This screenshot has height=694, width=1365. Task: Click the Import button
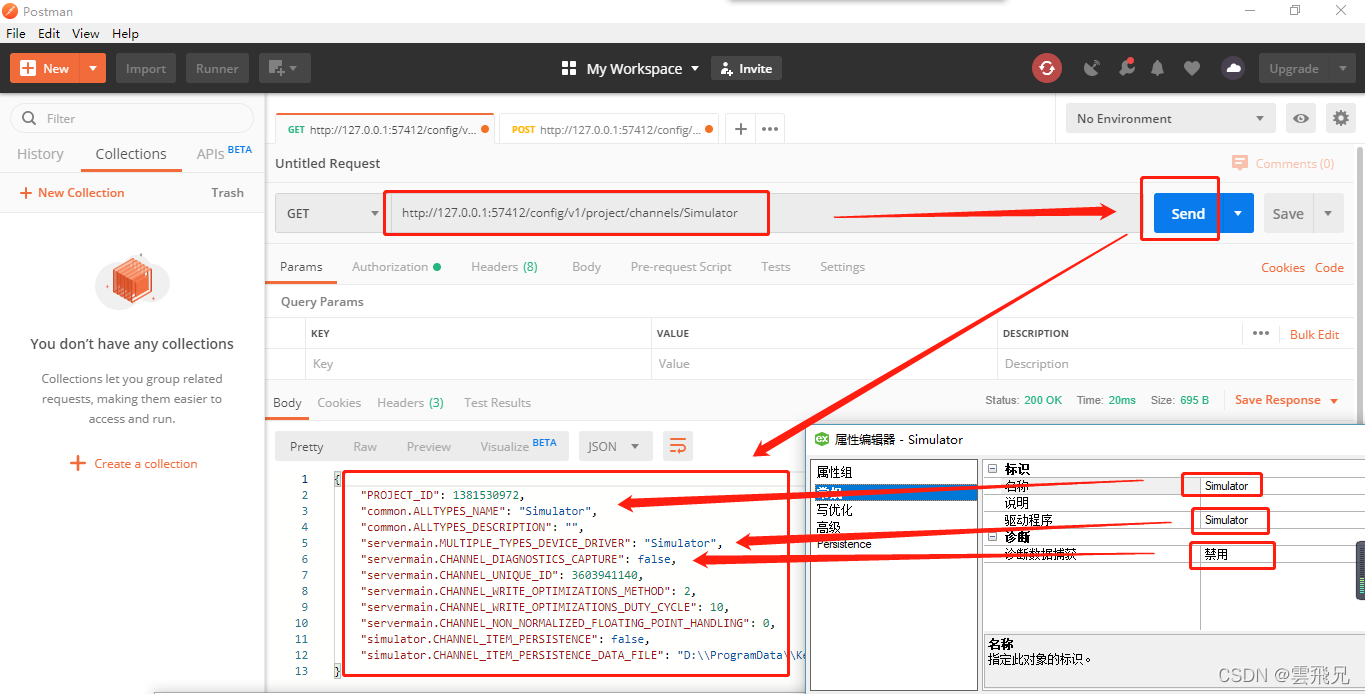(146, 68)
